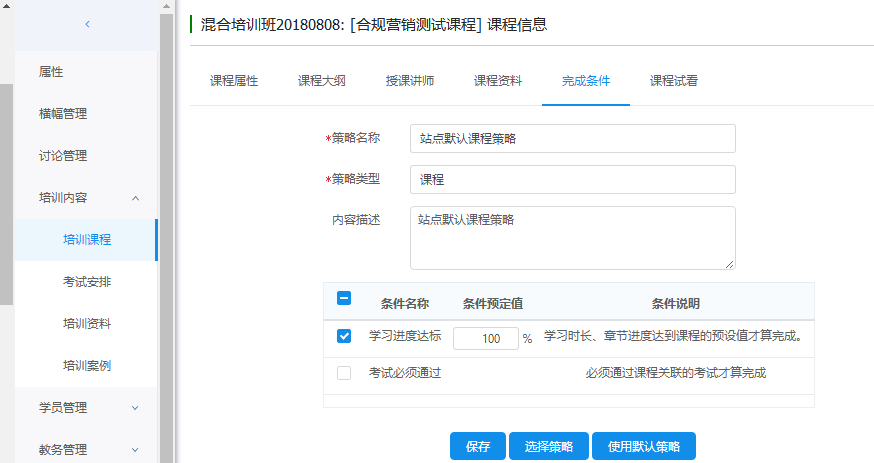The width and height of the screenshot is (874, 463).
Task: Switch to the 课程试看 tab
Action: point(674,81)
